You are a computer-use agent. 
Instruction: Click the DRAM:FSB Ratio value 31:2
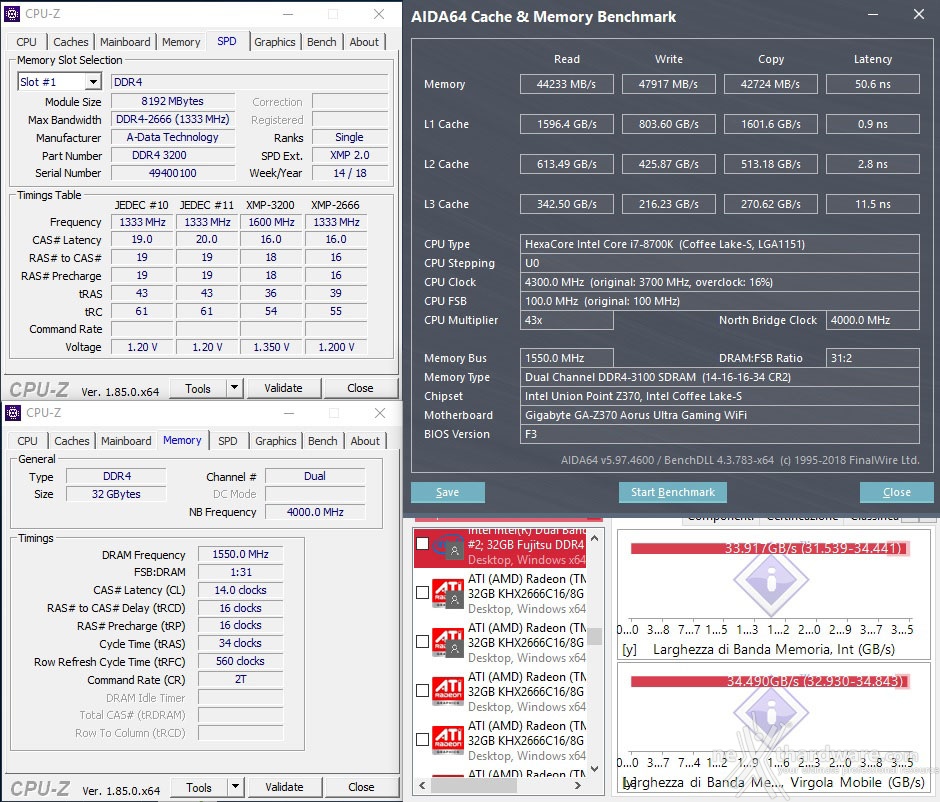click(872, 358)
